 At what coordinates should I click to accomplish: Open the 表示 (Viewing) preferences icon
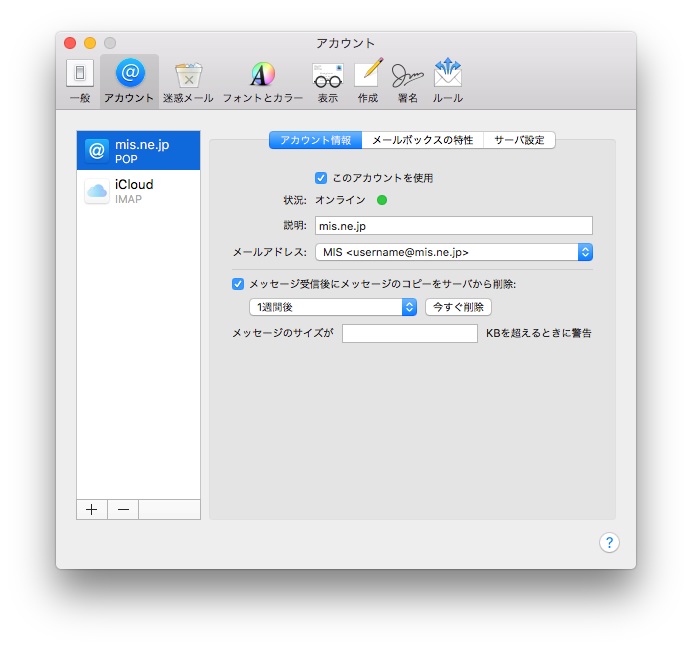pos(327,83)
